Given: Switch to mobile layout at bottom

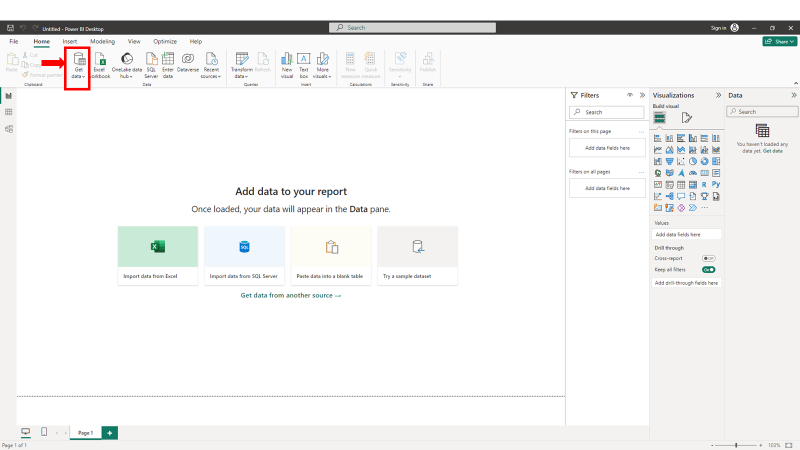Looking at the screenshot, I should click(44, 432).
